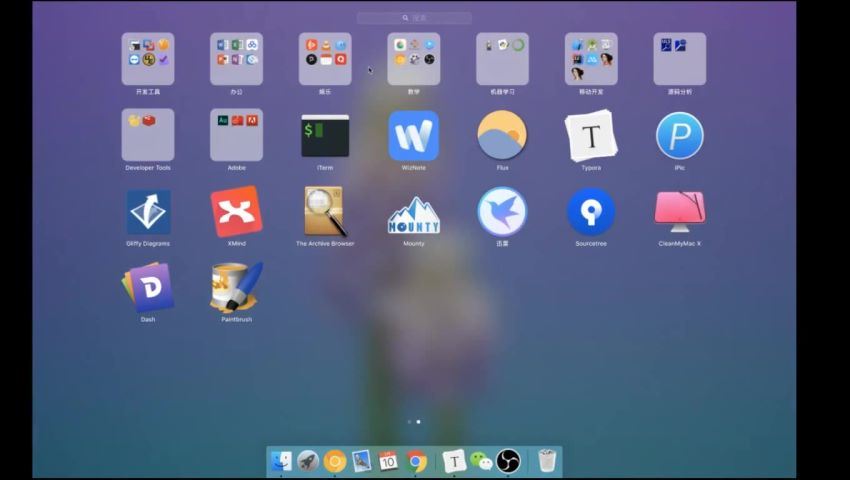Launch iTerm from Launchpad
Viewport: 850px width, 480px height.
tap(325, 136)
